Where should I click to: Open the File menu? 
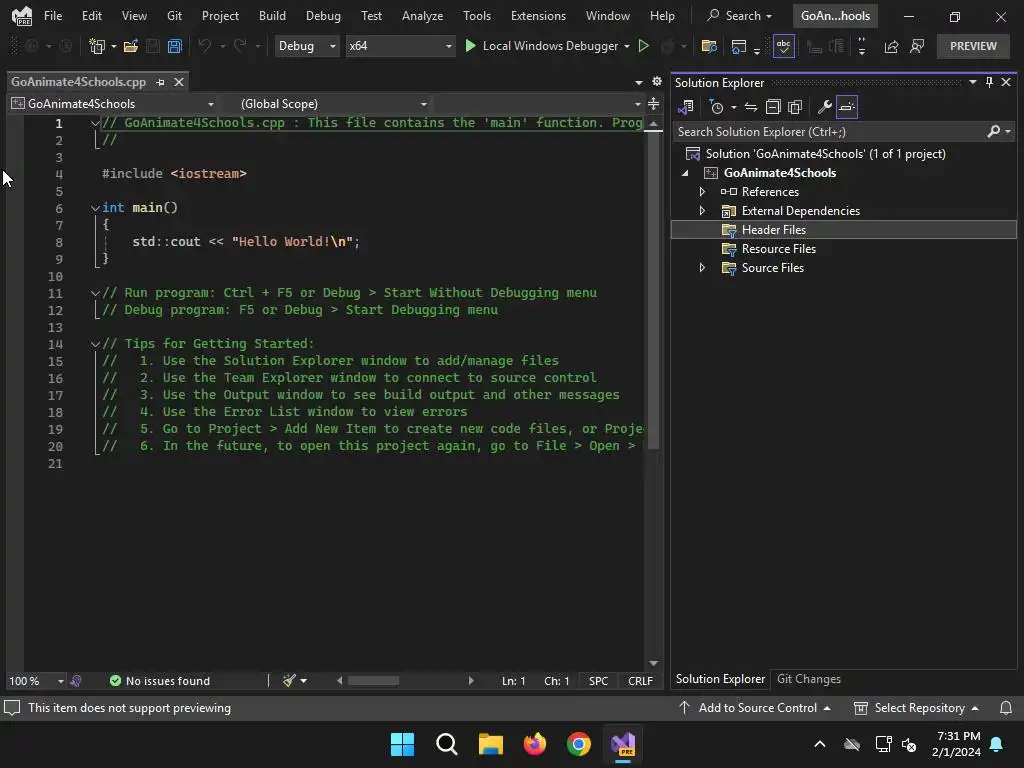(x=53, y=16)
